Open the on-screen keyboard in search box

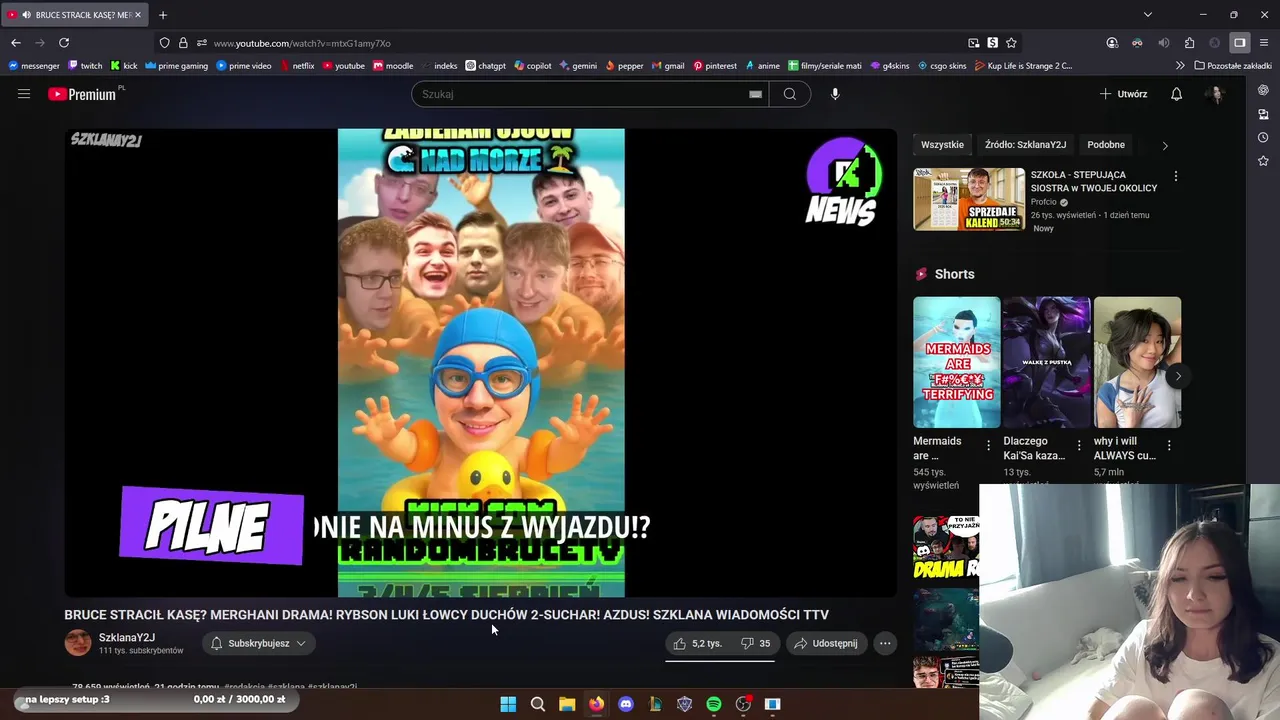tap(755, 94)
